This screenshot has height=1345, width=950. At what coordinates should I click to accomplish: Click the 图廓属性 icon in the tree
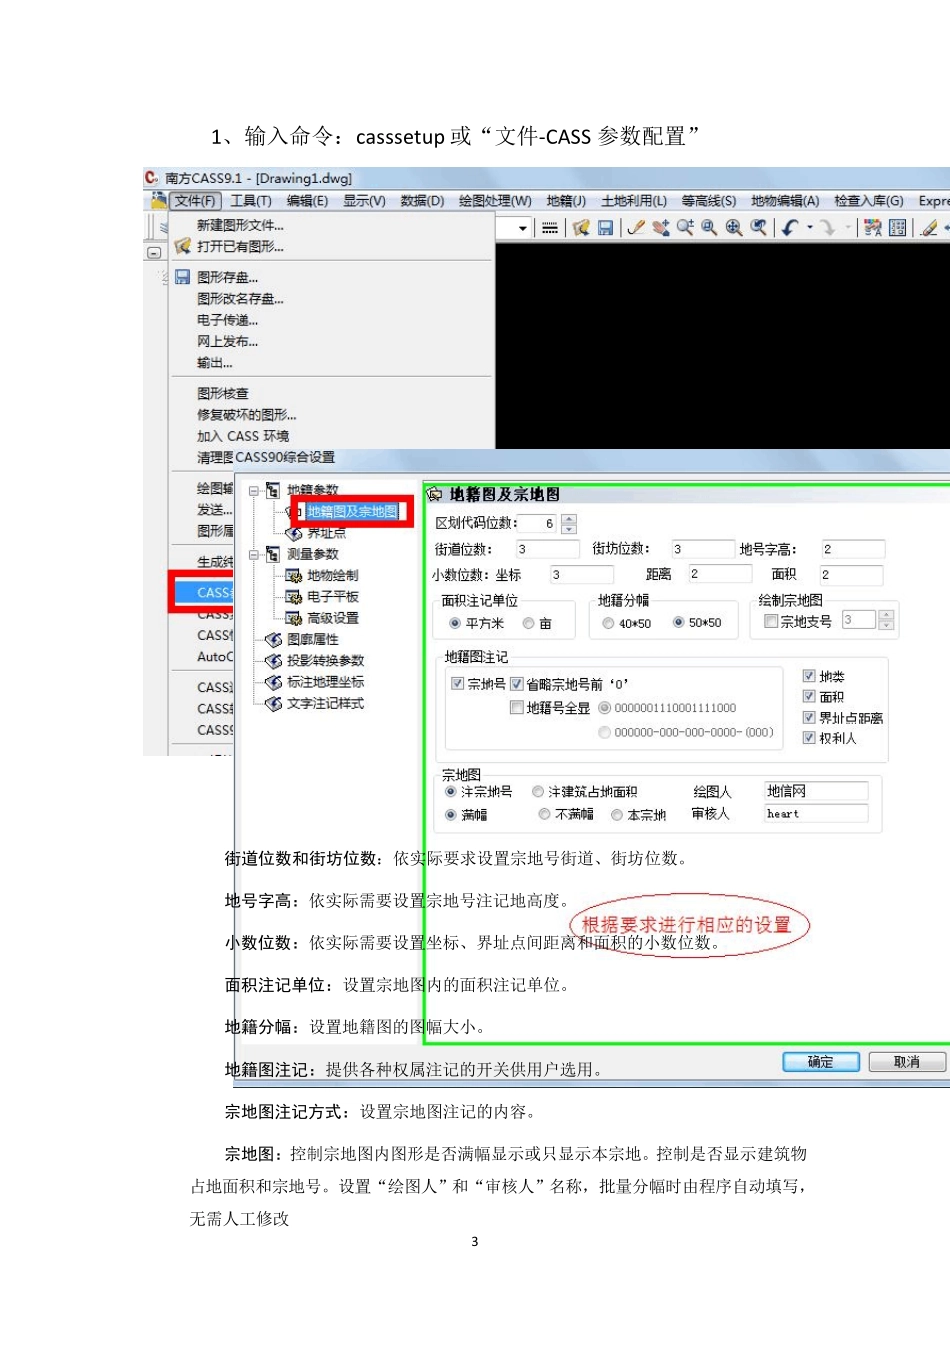tap(273, 640)
